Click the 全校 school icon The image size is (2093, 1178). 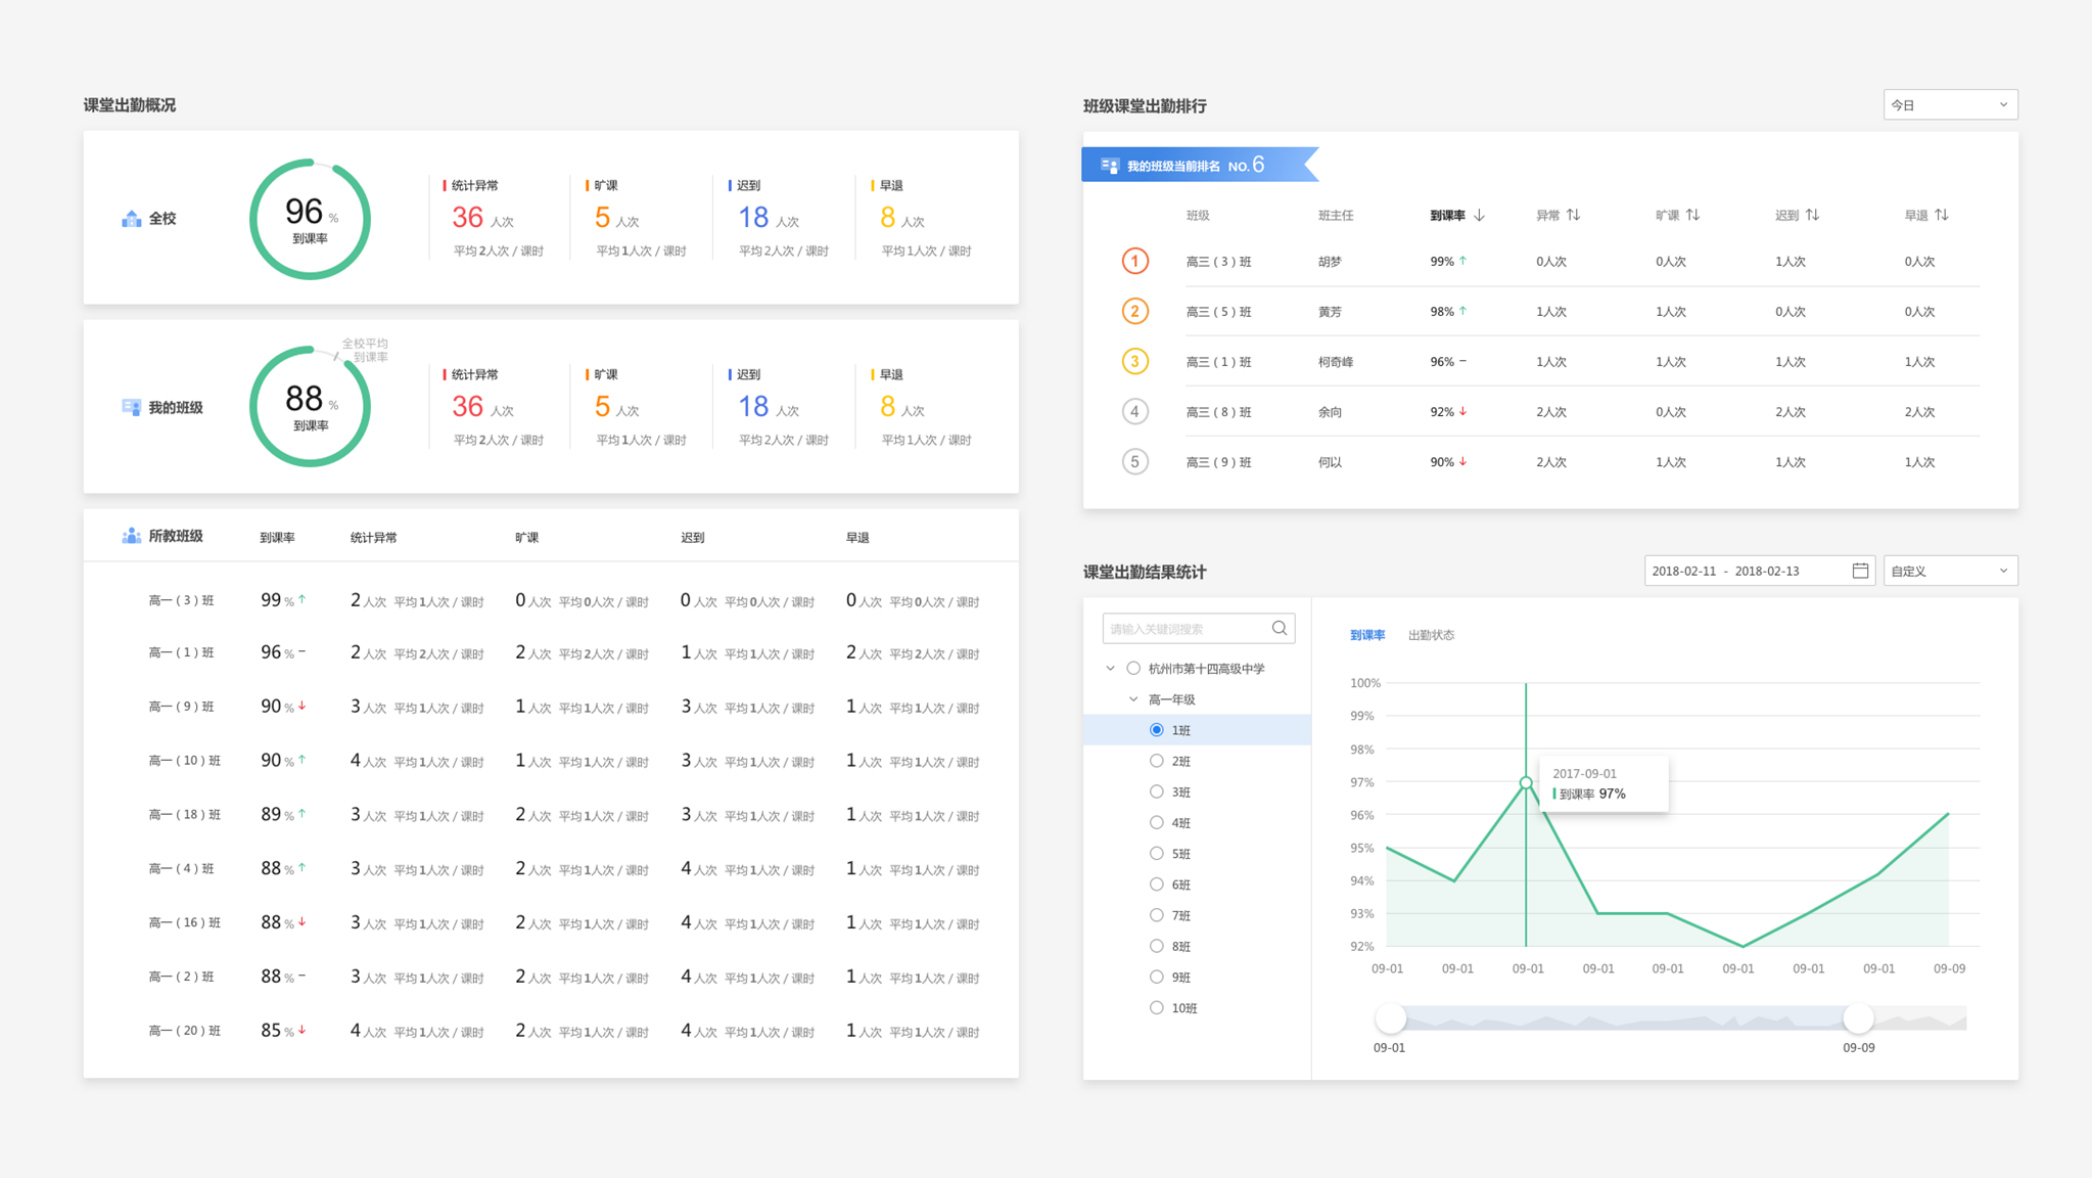[131, 218]
